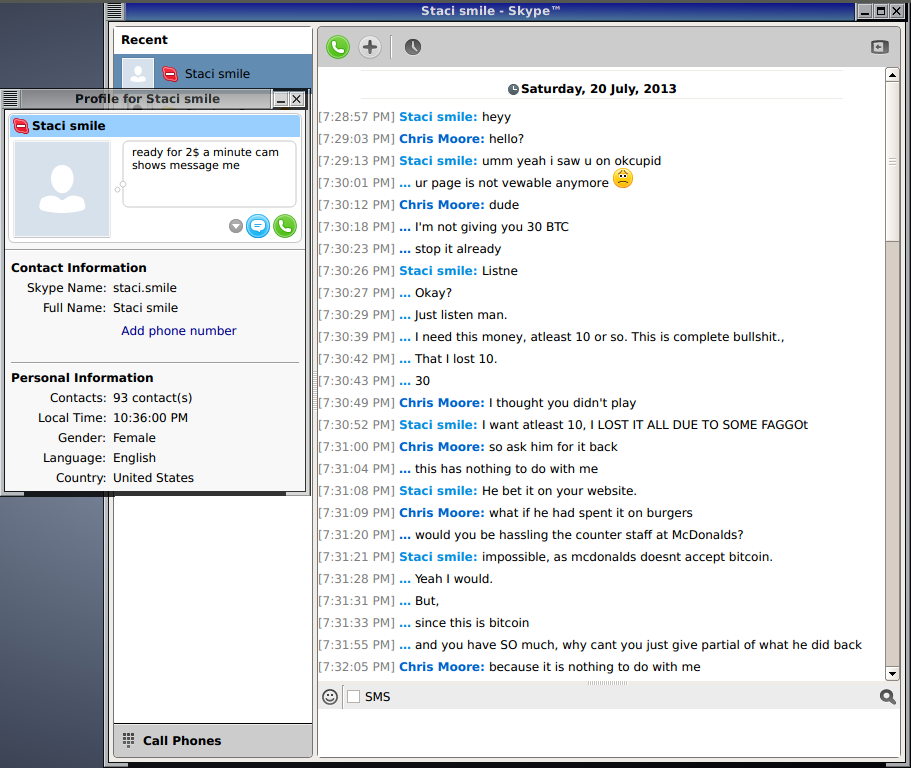Click the Personal Information heading
The width and height of the screenshot is (911, 768).
82,378
